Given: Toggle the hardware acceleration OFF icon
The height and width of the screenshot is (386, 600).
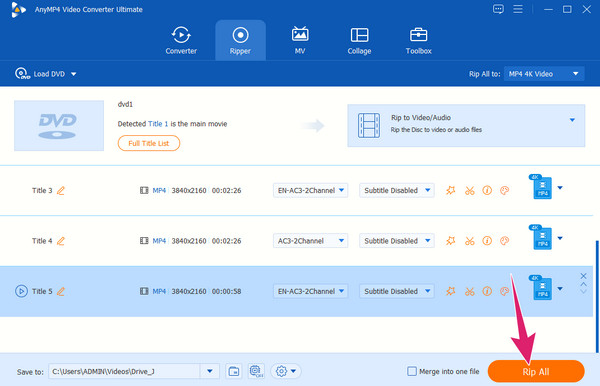Looking at the screenshot, I should click(256, 371).
